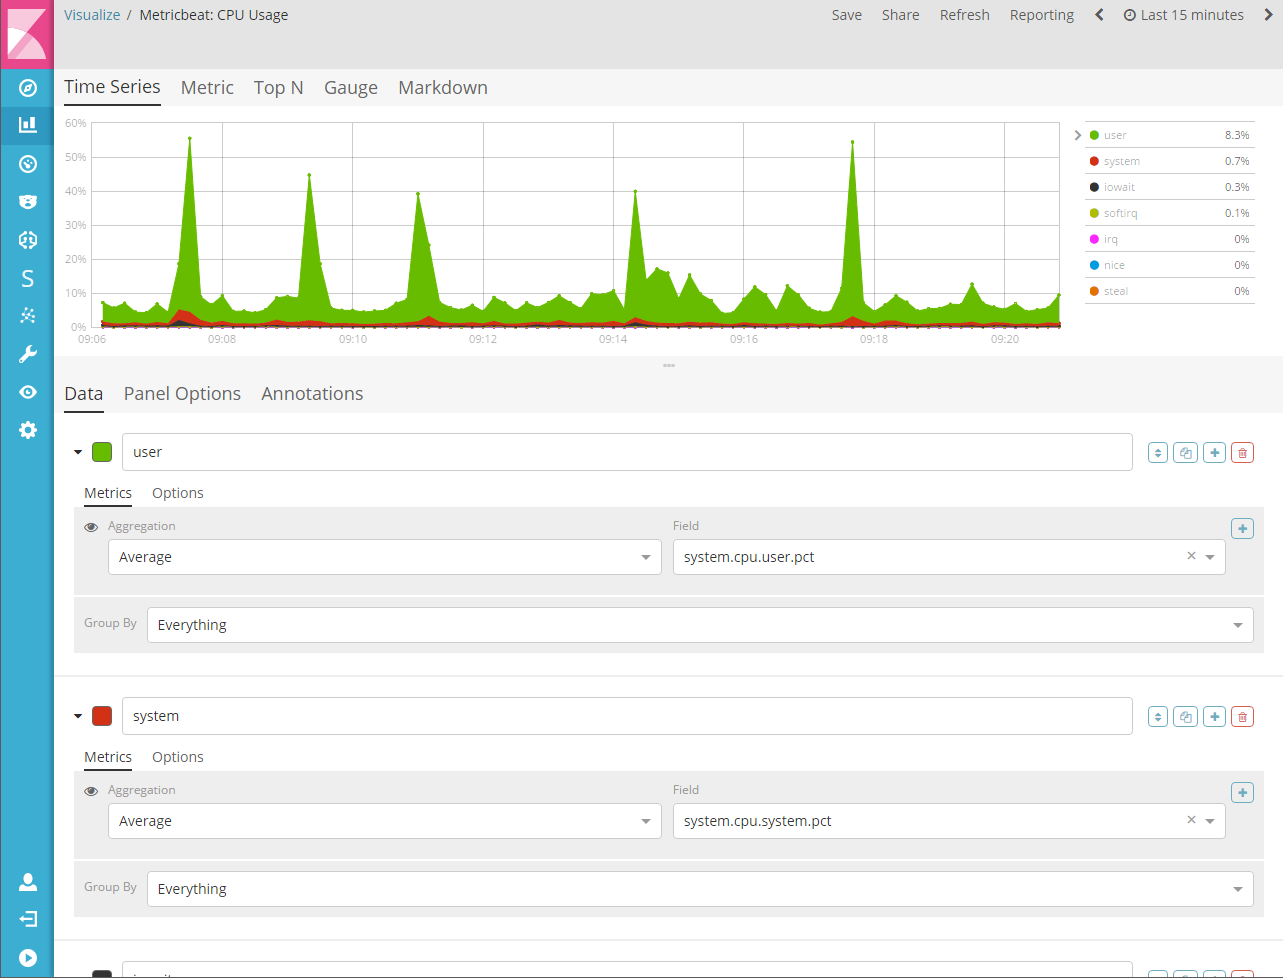Image resolution: width=1283 pixels, height=978 pixels.
Task: Open Dev Tools with the wrench icon
Action: coord(27,353)
